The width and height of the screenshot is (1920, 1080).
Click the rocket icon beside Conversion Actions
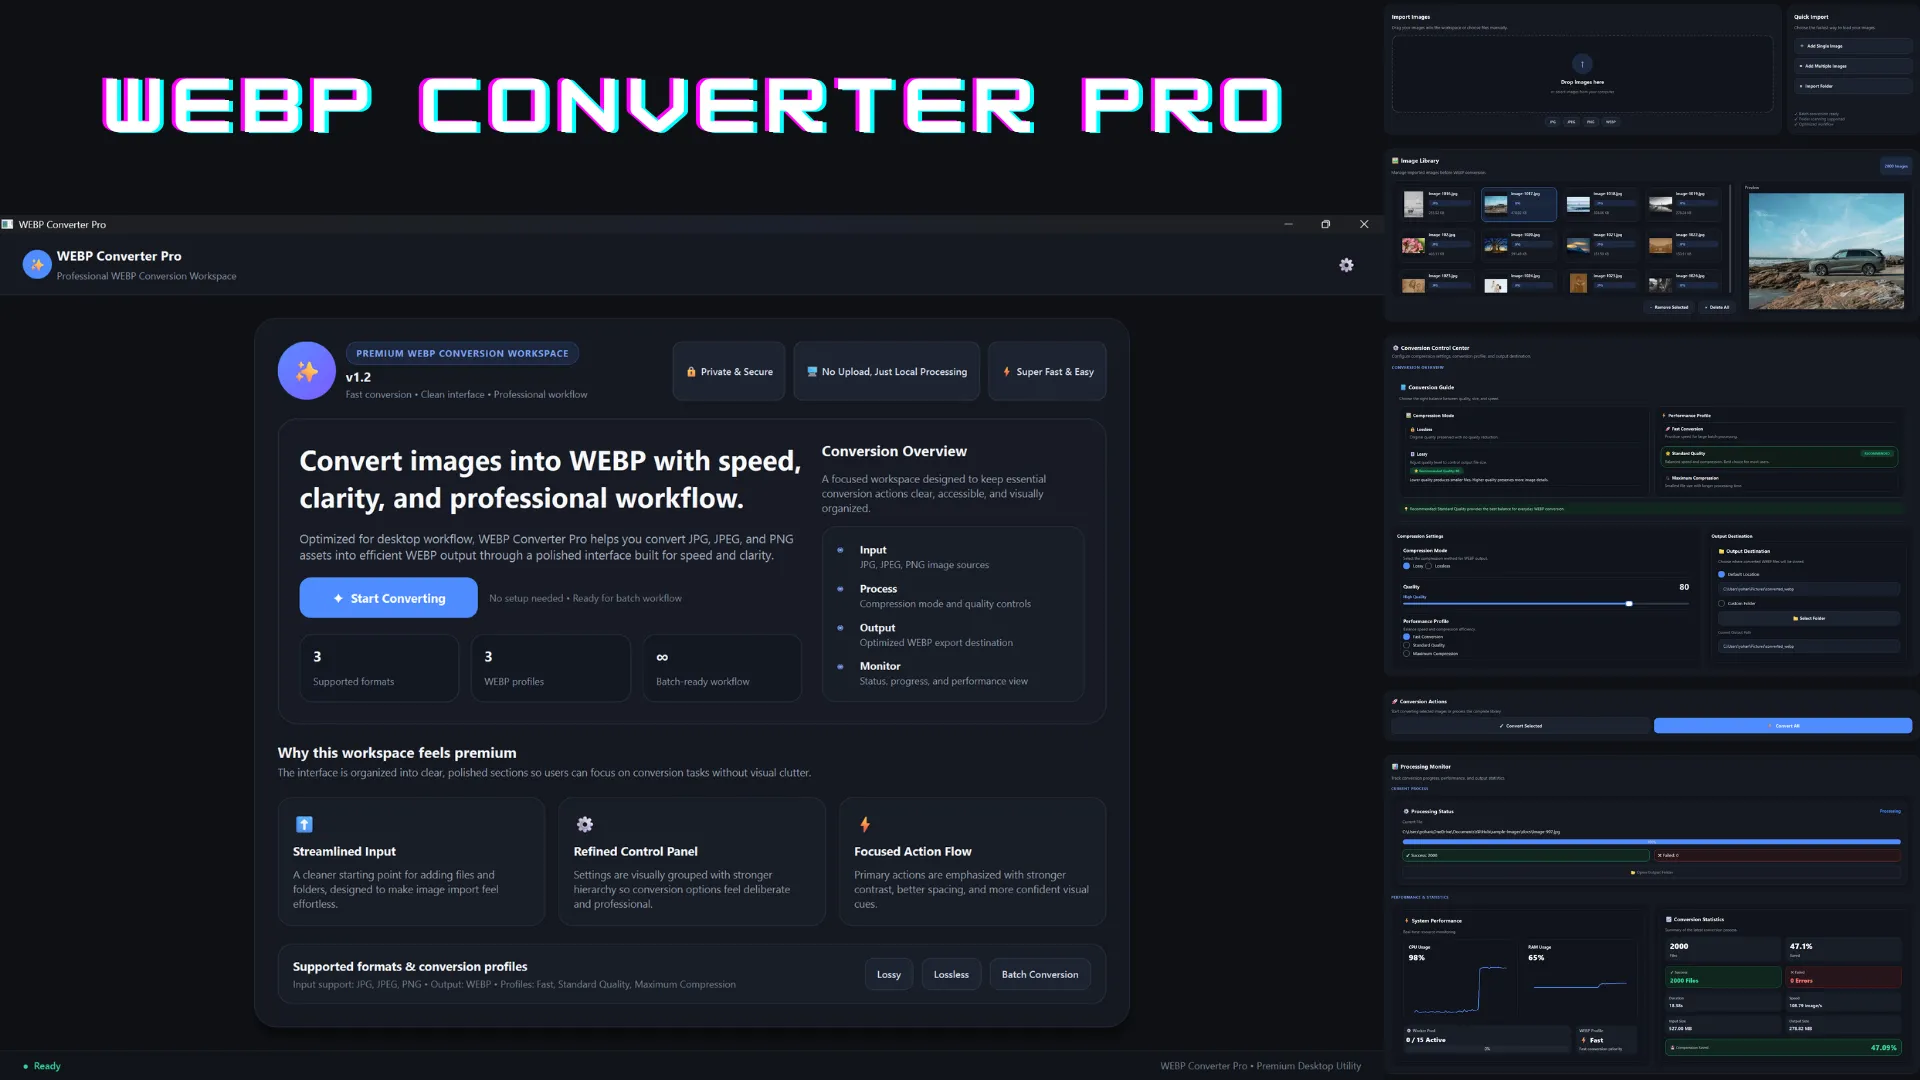point(1395,701)
